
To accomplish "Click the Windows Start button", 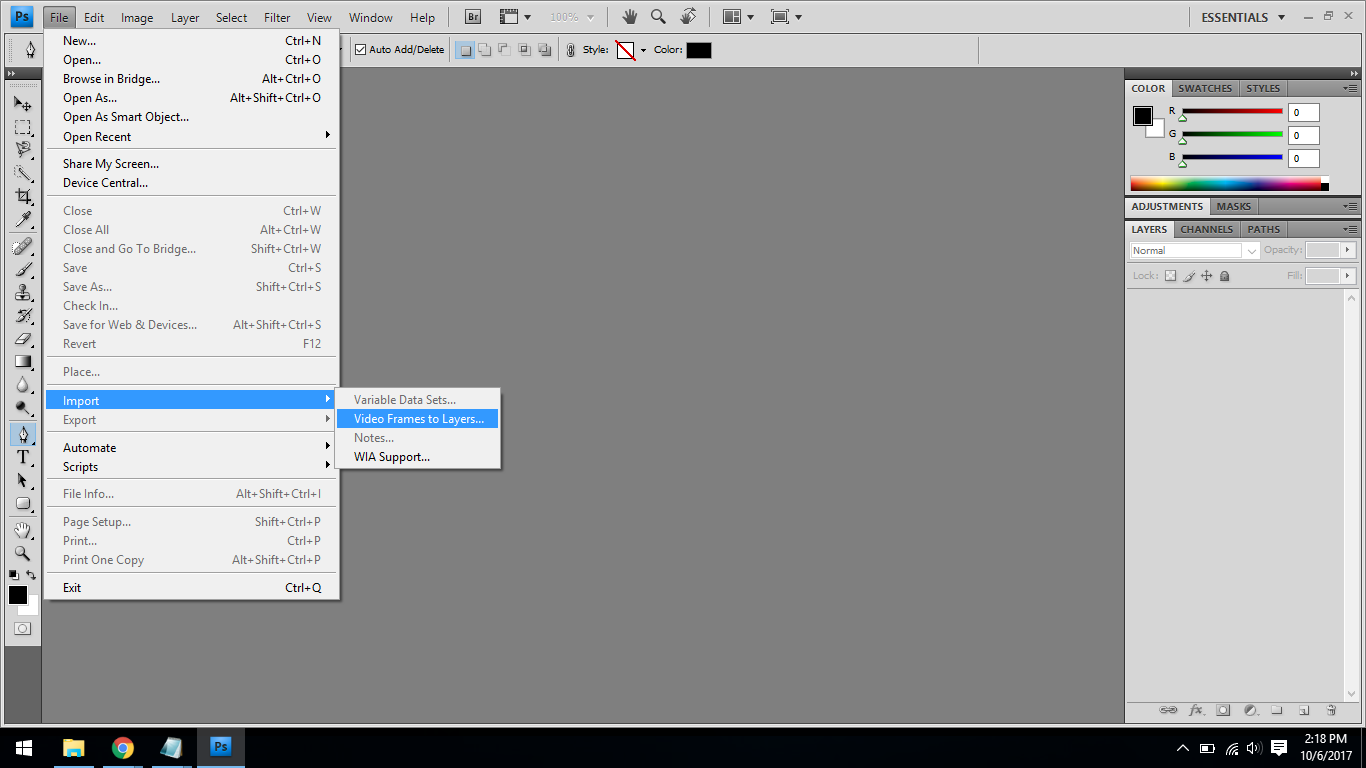I will click(x=24, y=748).
